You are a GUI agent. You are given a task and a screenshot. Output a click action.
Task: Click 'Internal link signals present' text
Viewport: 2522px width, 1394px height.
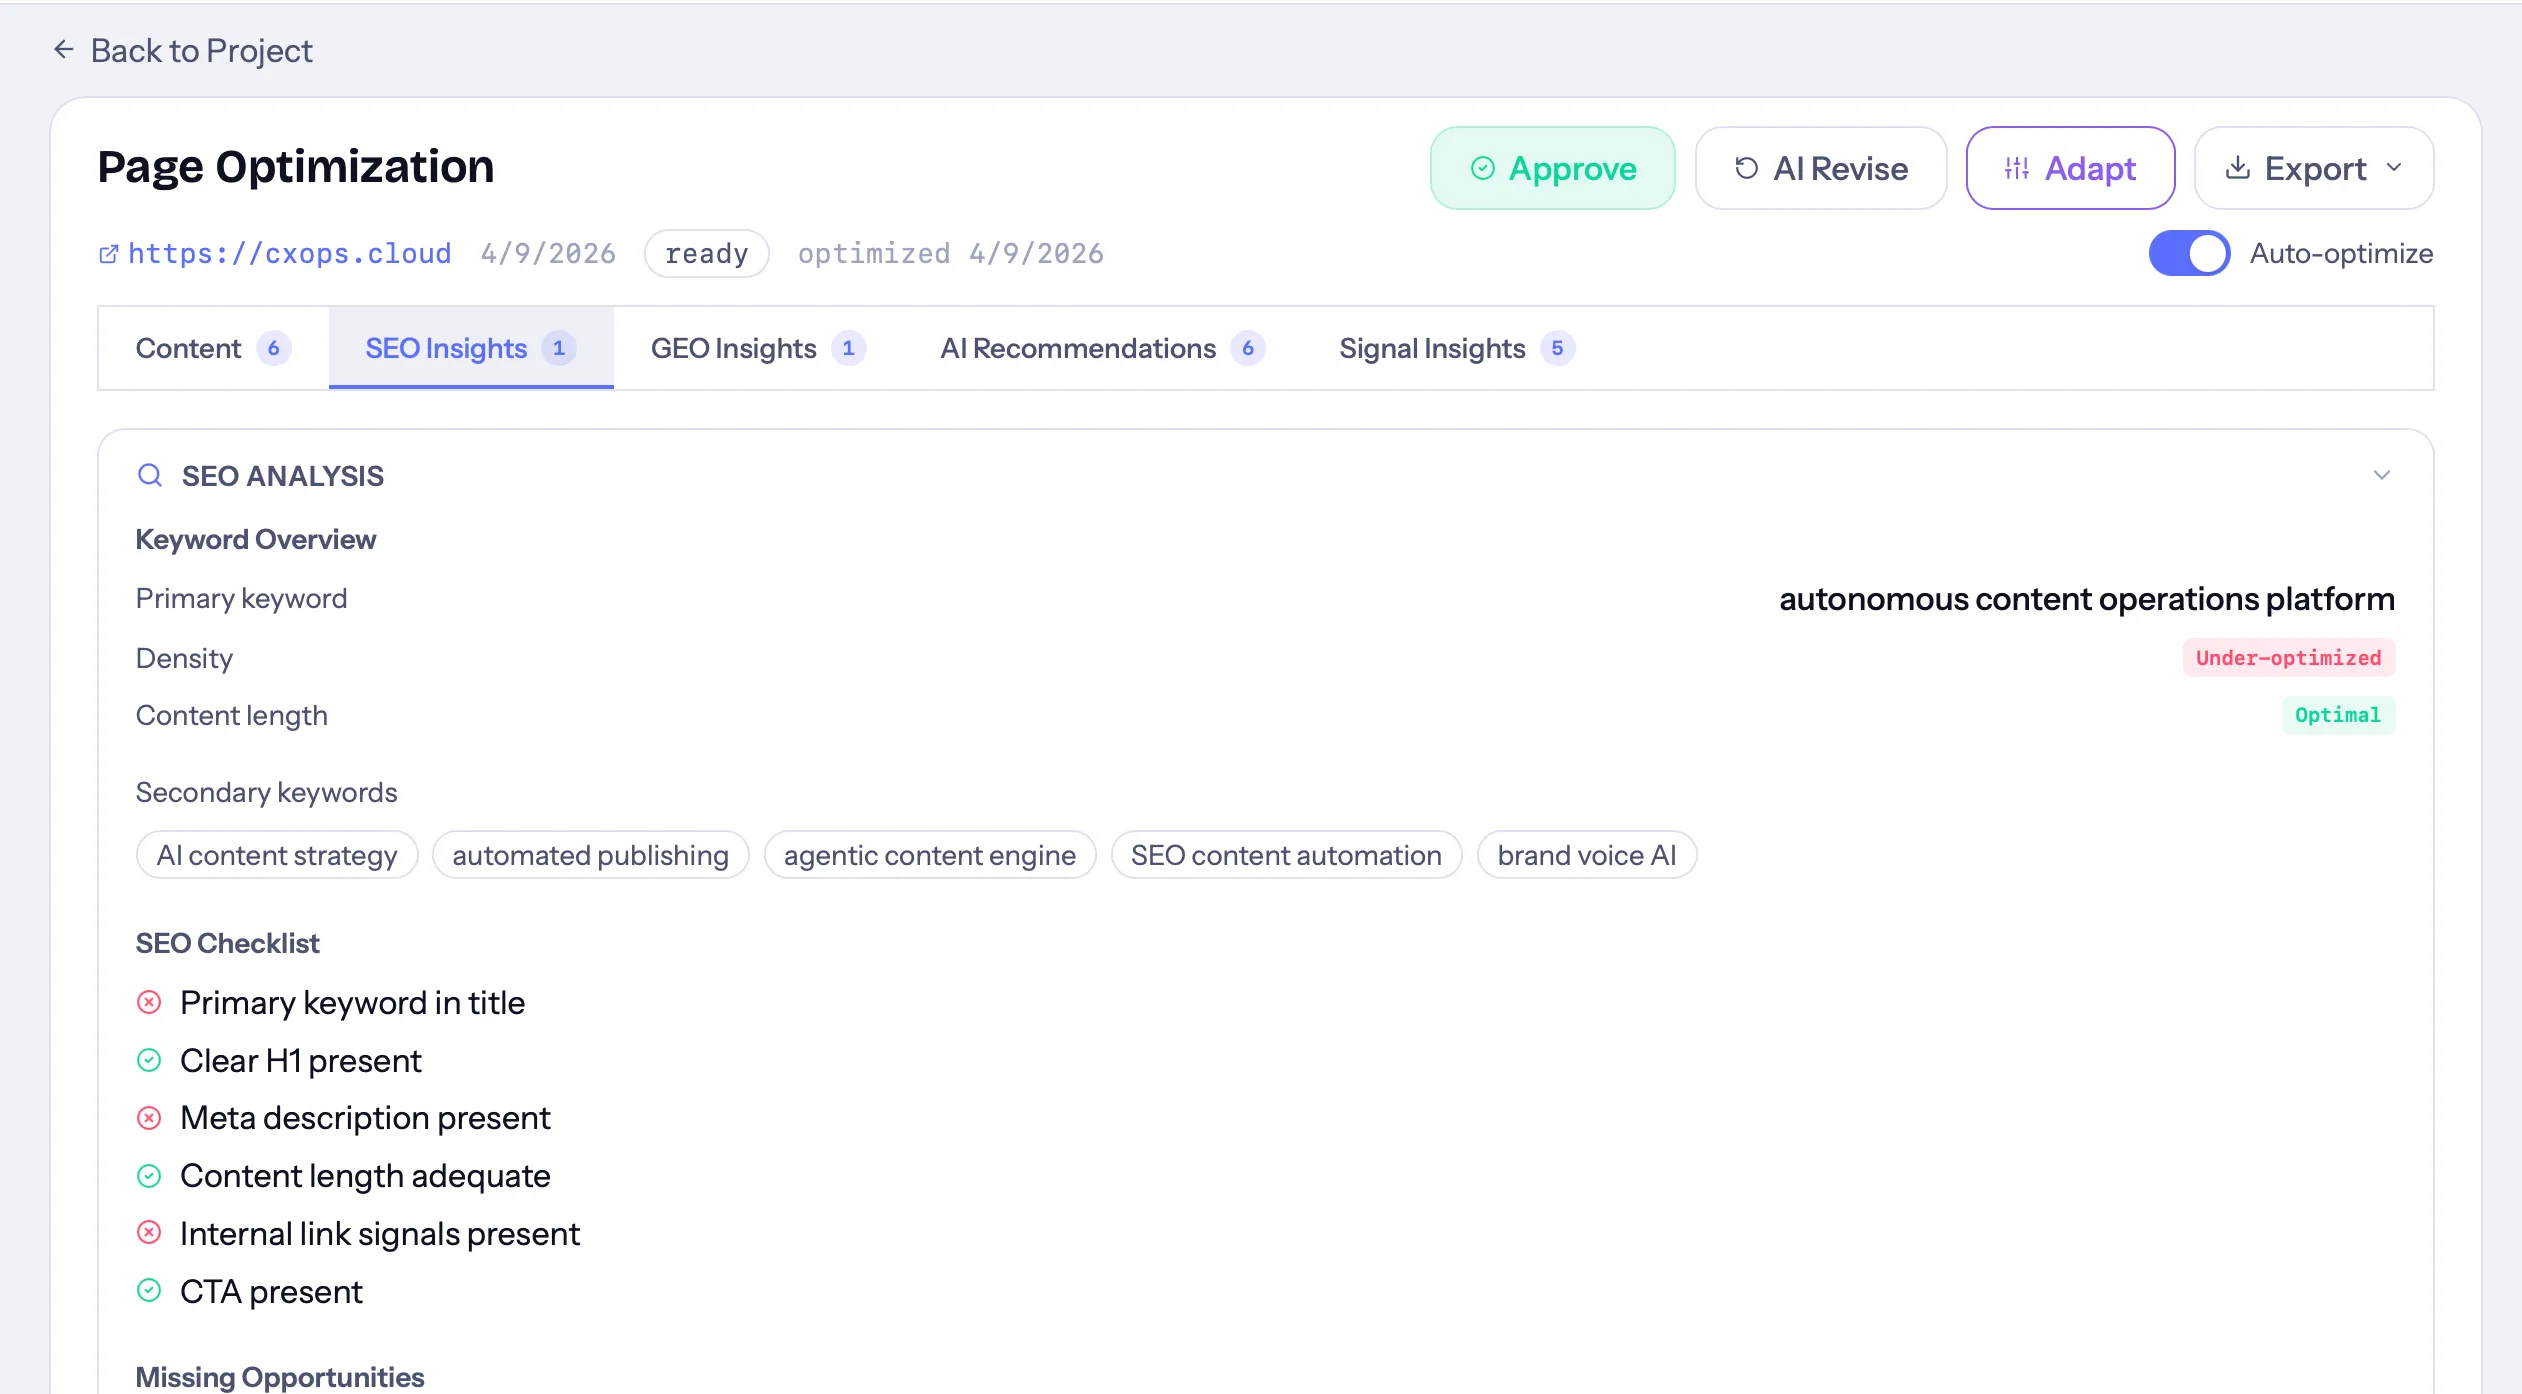pyautogui.click(x=380, y=1234)
